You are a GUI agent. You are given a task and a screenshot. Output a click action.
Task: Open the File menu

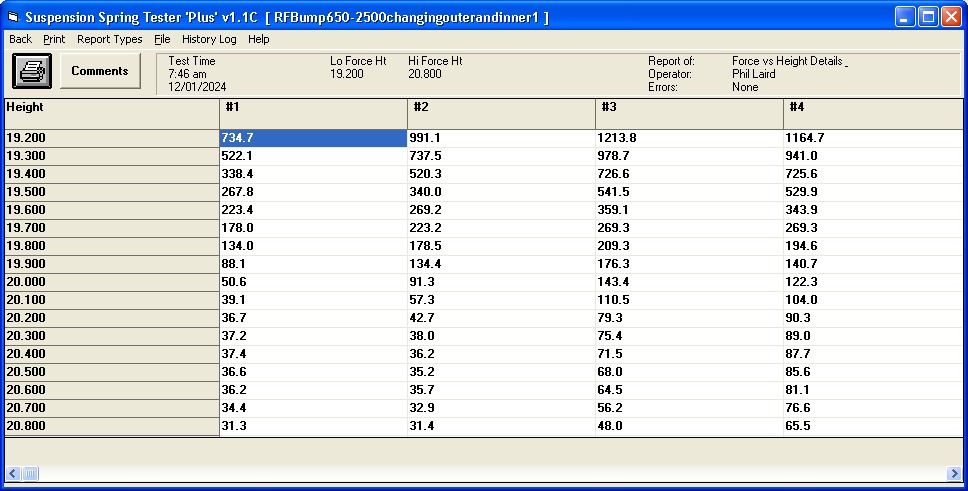(162, 39)
